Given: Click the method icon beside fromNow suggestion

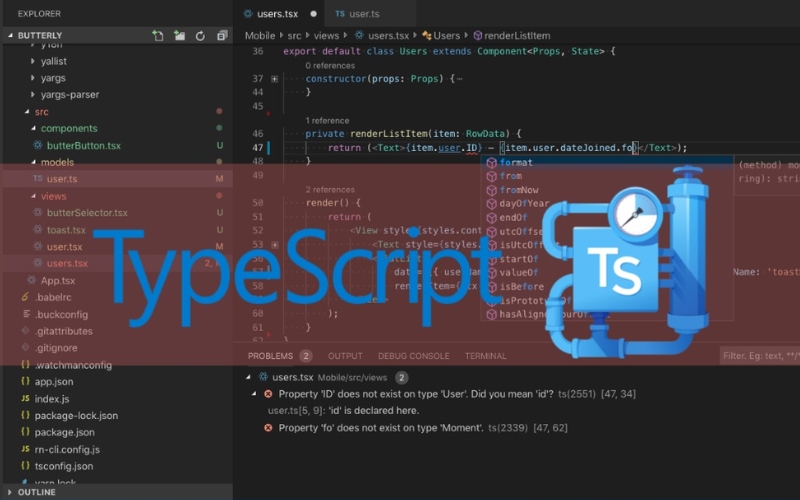Looking at the screenshot, I should (491, 190).
